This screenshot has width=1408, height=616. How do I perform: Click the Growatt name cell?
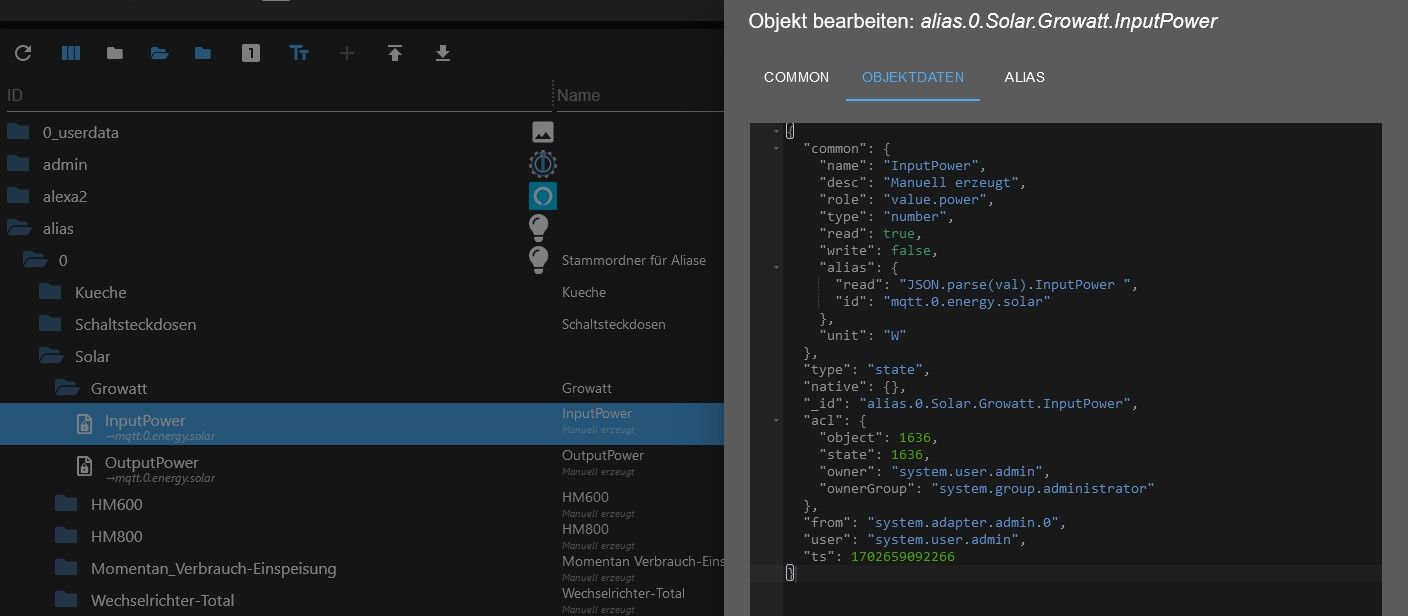coord(587,388)
